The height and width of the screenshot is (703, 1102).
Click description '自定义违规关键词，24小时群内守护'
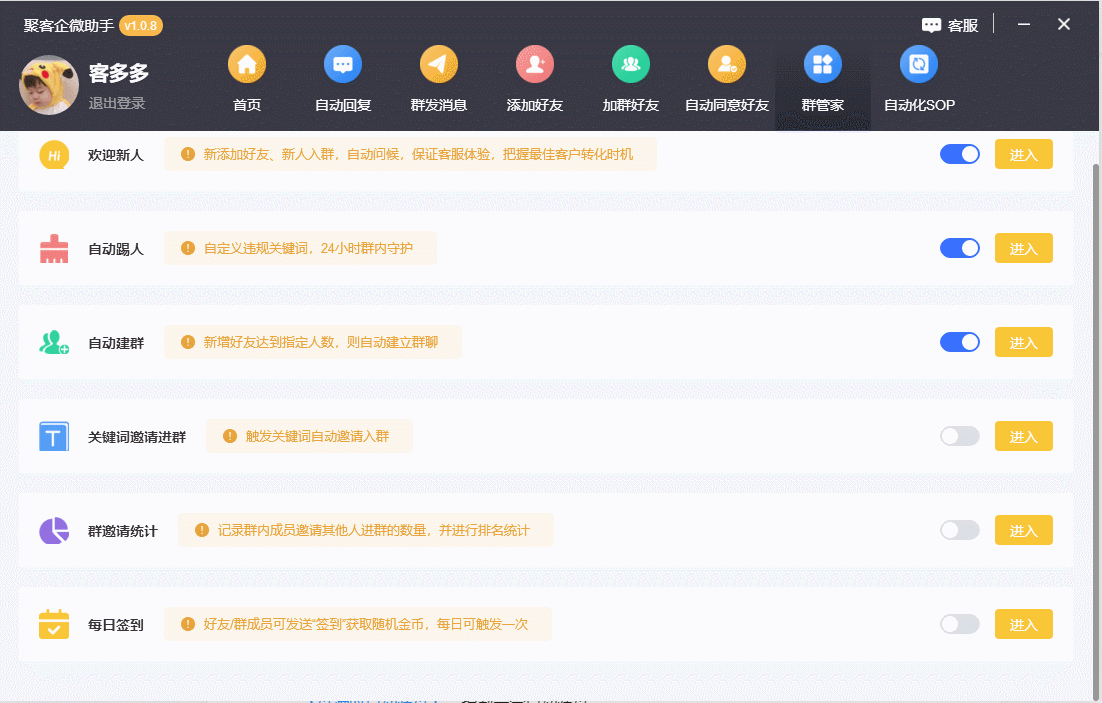click(x=308, y=248)
